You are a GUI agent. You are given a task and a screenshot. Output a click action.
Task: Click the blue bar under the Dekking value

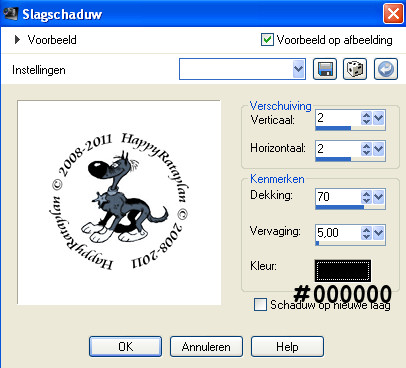click(340, 207)
